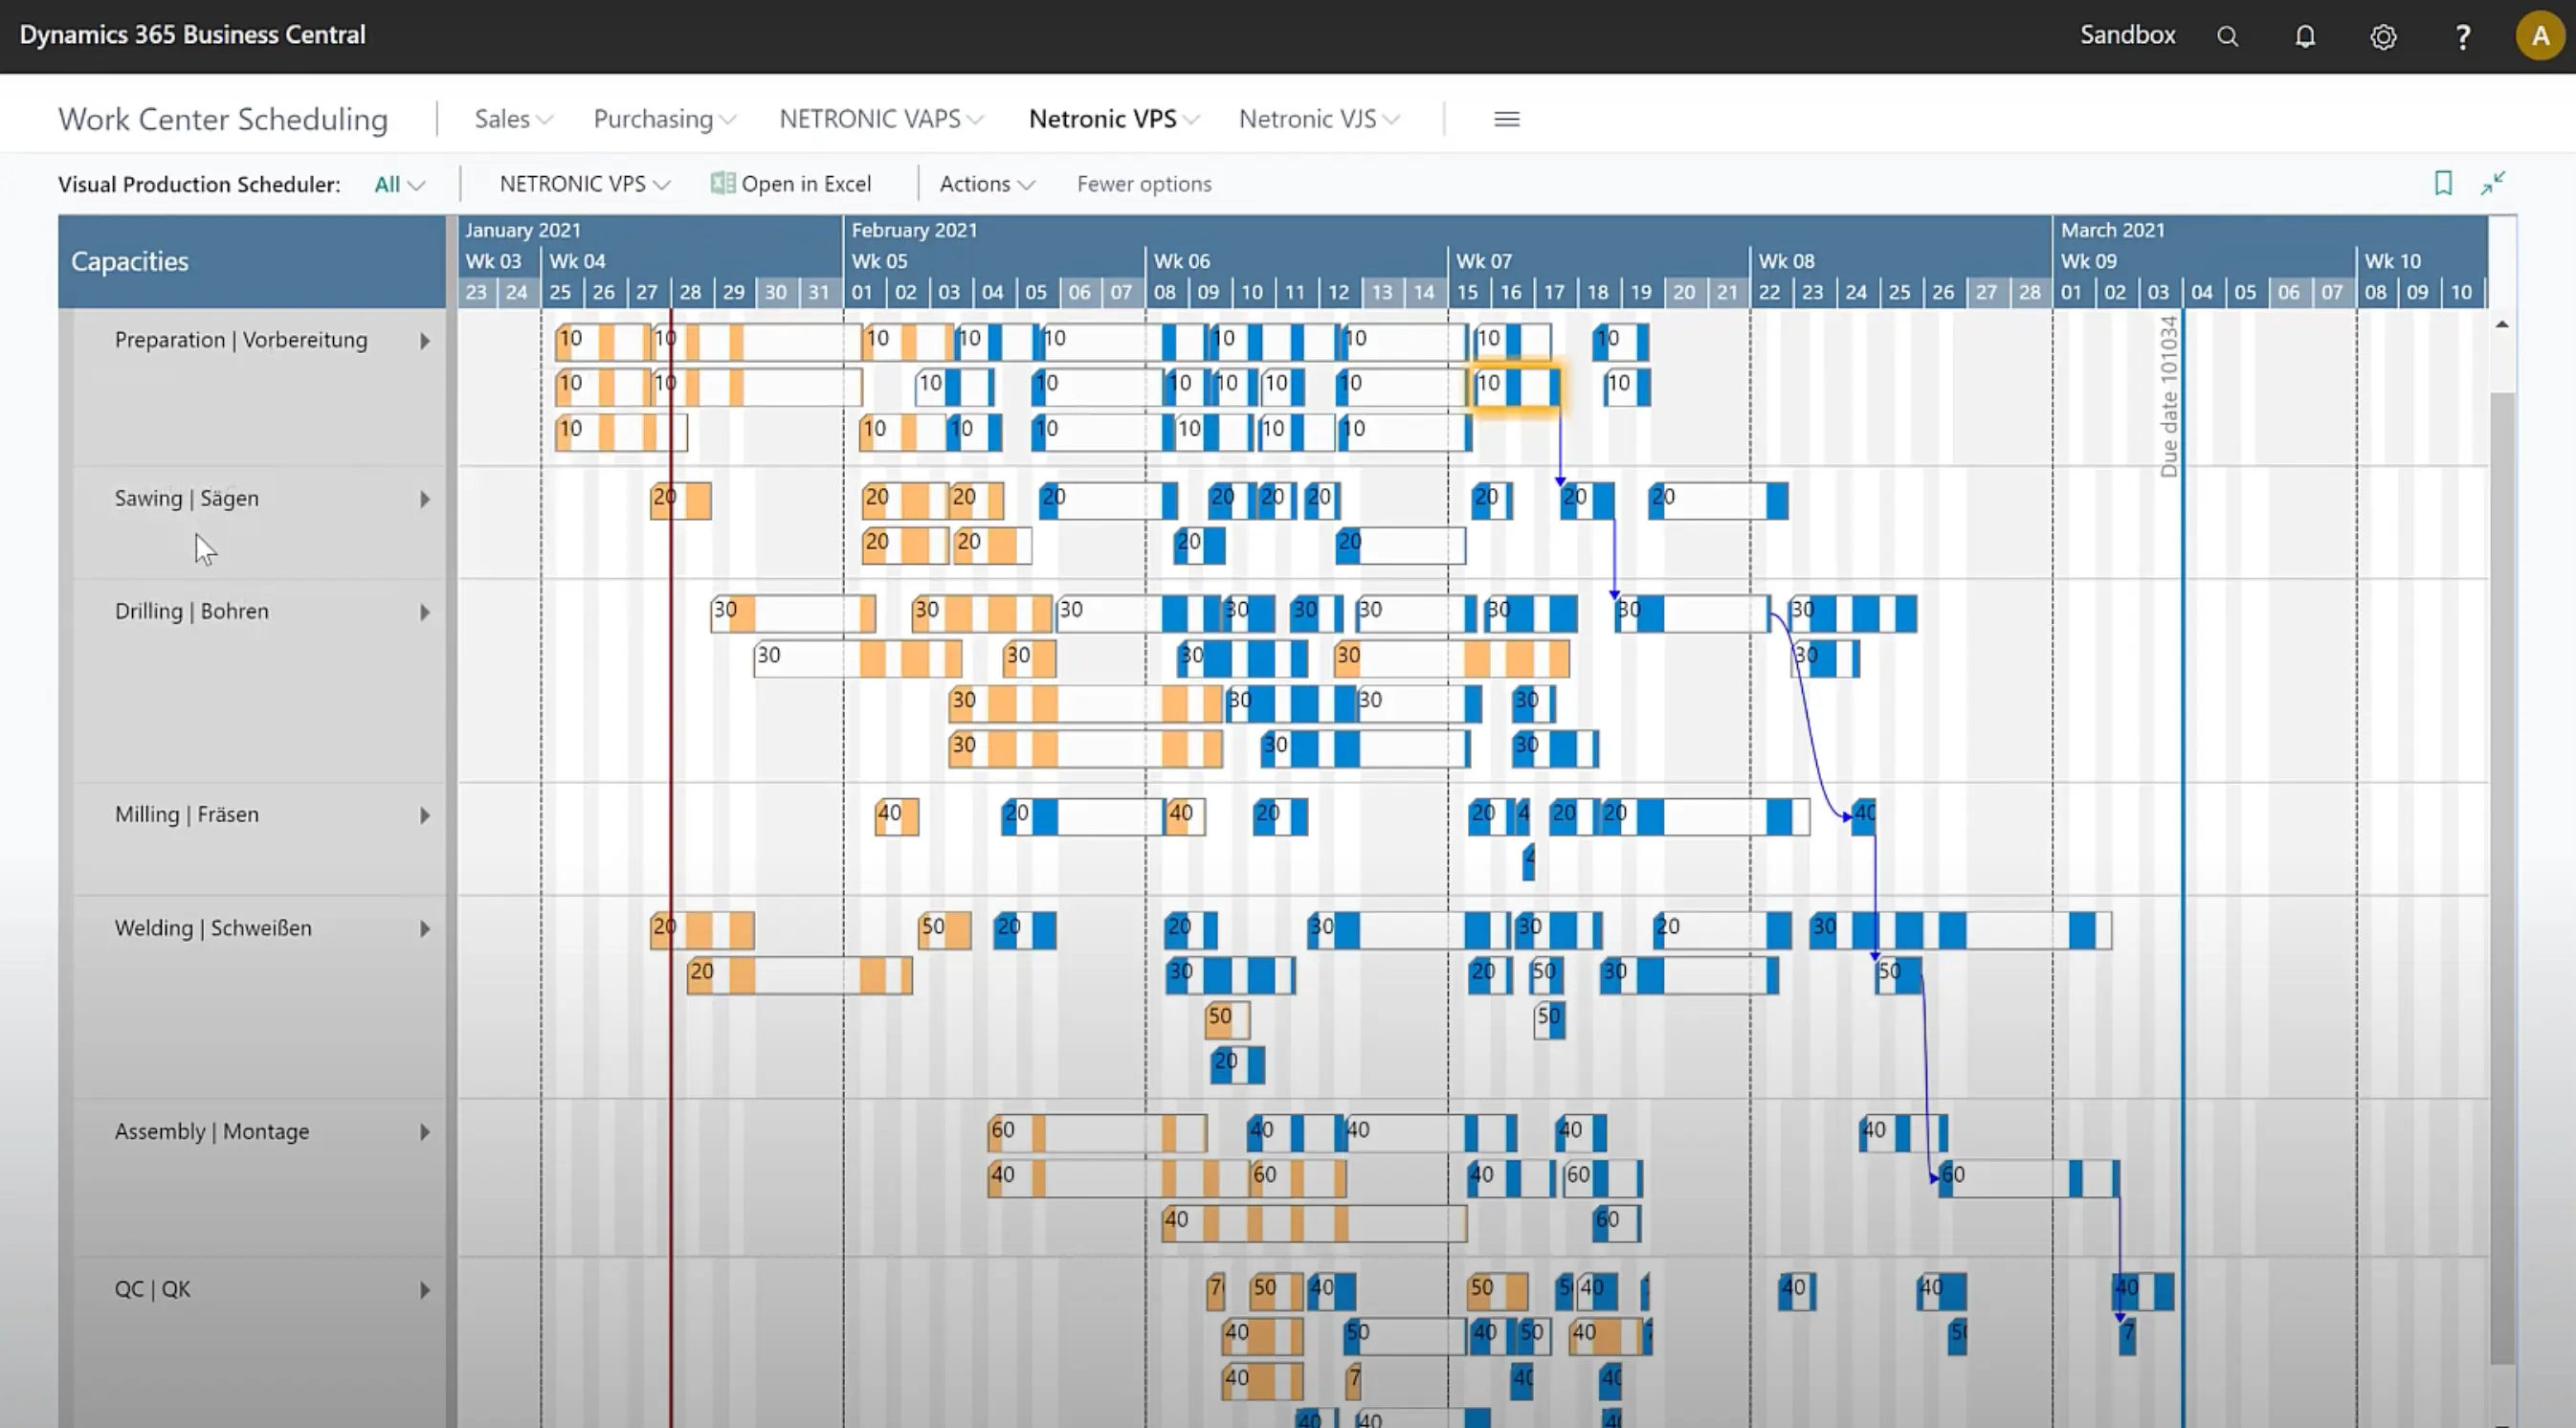Click the vertical scrollbar thumb

(2502, 877)
